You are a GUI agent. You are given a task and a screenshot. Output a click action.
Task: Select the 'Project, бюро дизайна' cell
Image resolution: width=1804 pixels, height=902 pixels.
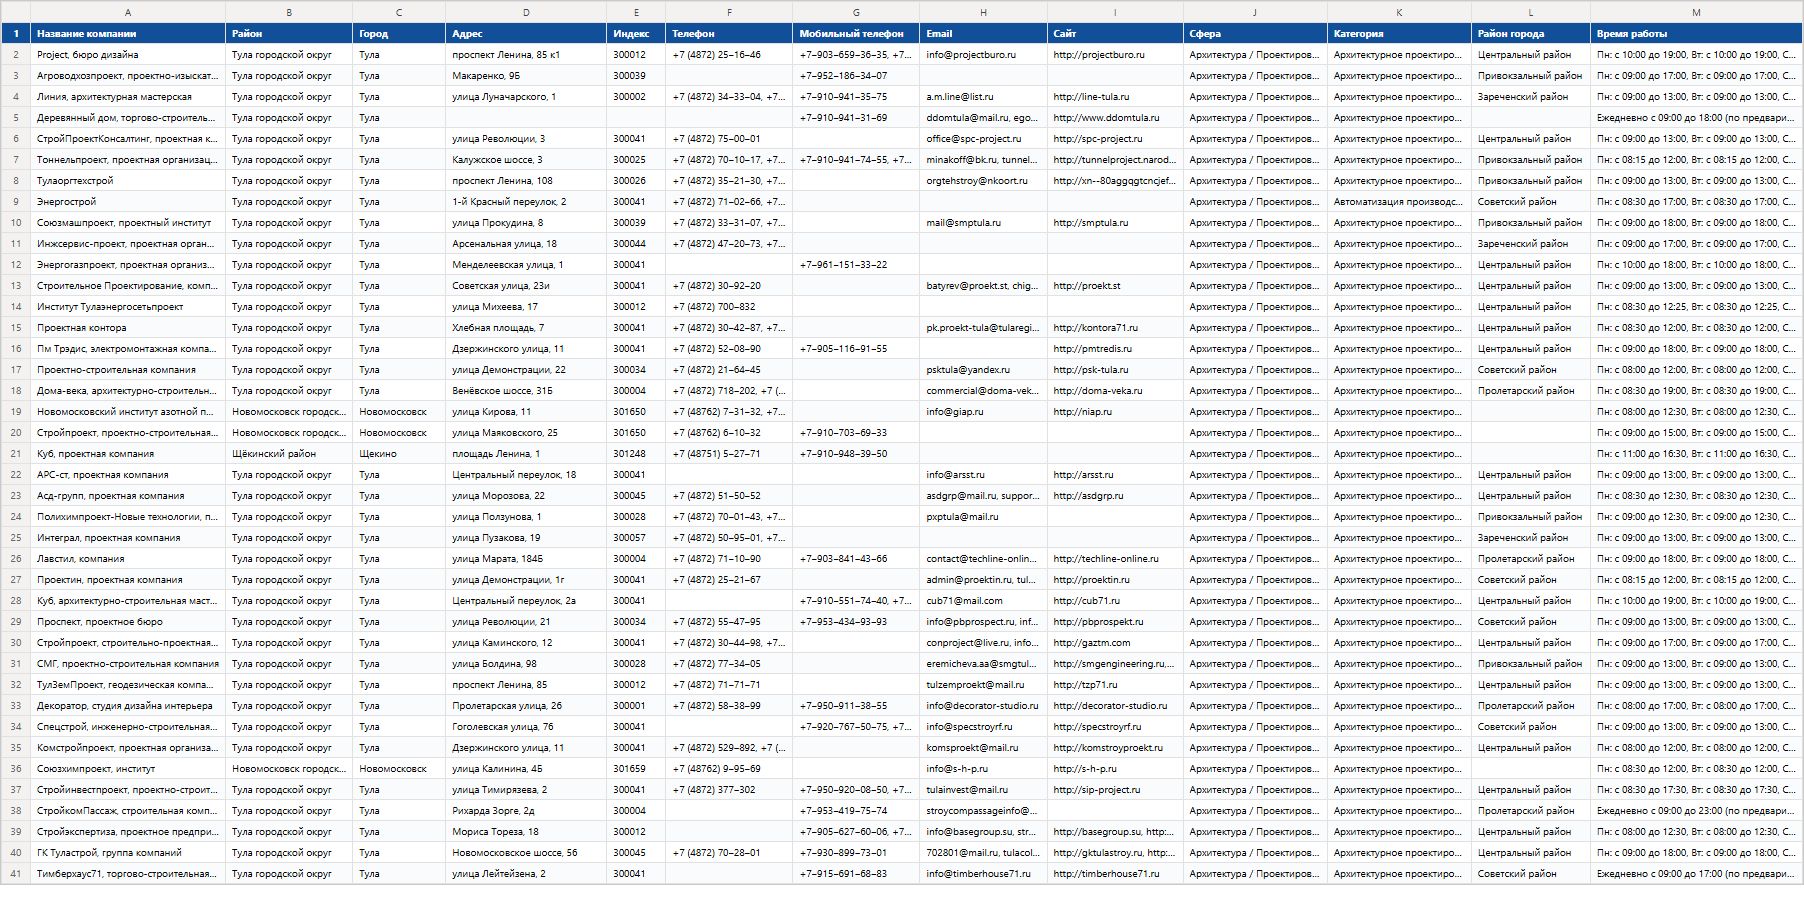128,55
